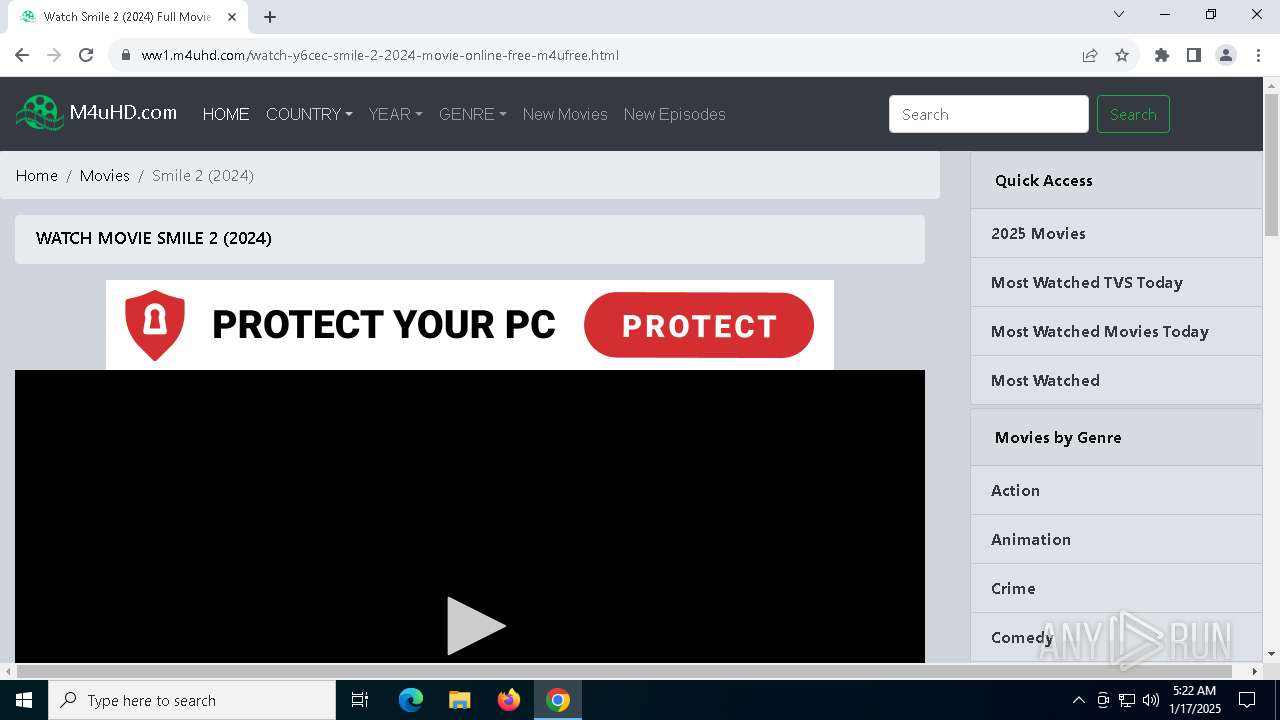1280x720 pixels.
Task: Open the tab search chevron
Action: 1119,14
